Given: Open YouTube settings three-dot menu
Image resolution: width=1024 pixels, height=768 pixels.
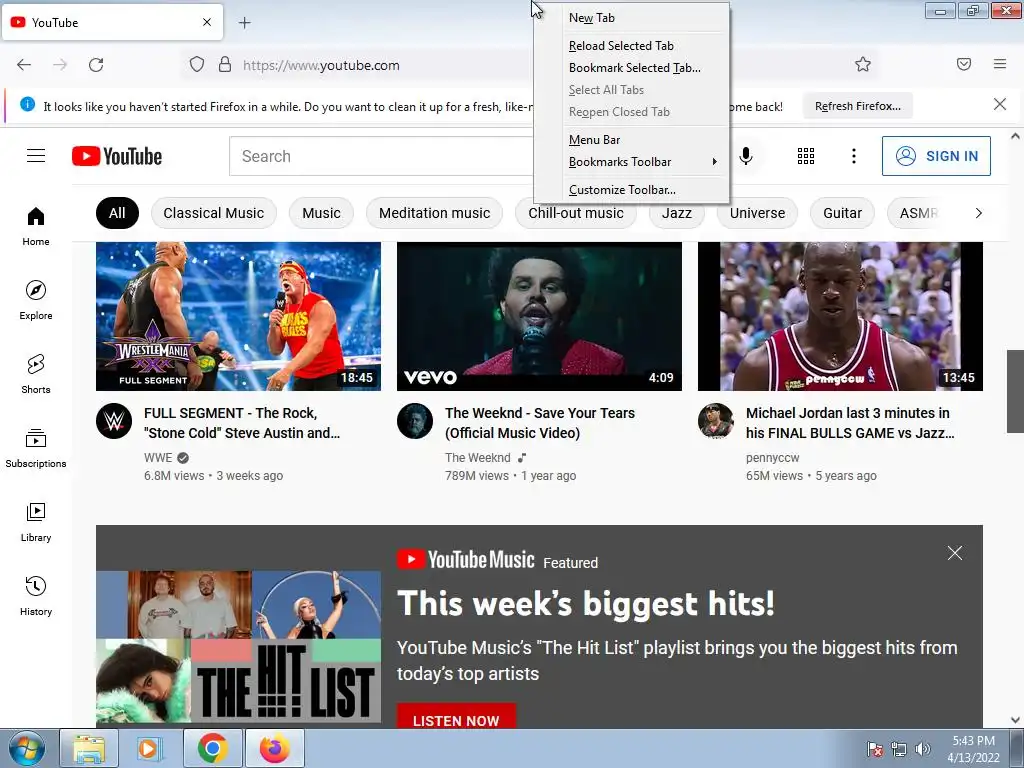Looking at the screenshot, I should [x=854, y=156].
